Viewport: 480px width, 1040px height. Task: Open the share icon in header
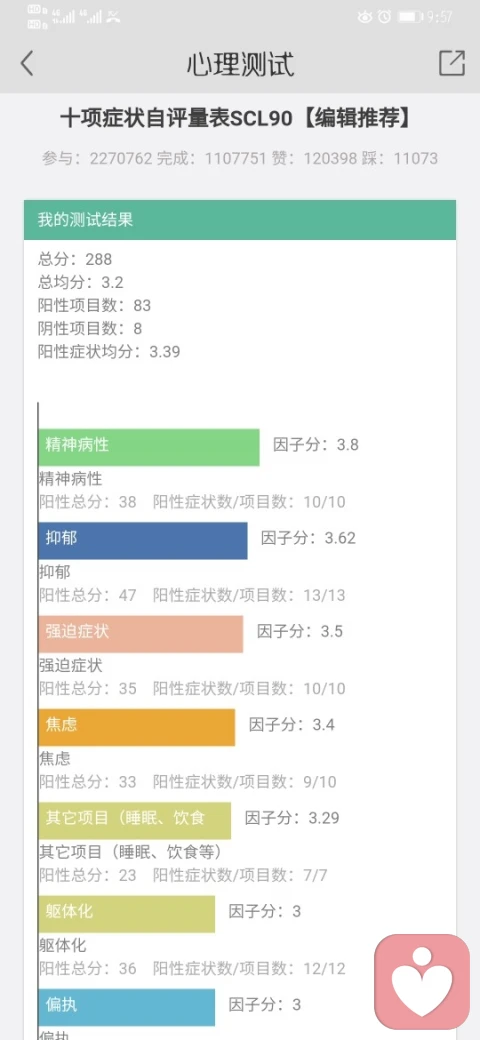point(451,63)
